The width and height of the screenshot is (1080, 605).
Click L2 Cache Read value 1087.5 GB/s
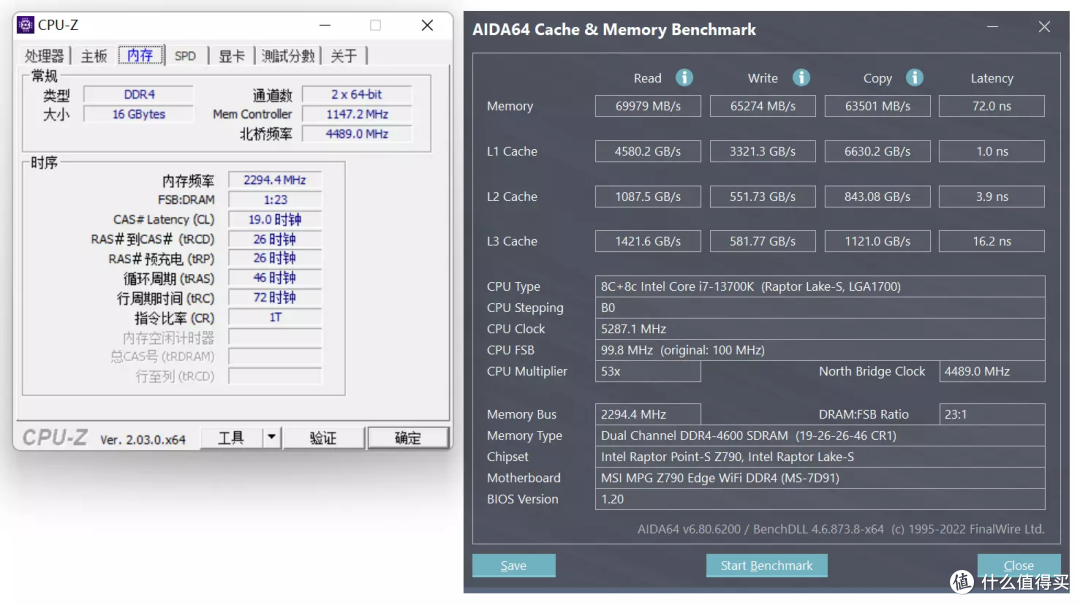pos(648,196)
